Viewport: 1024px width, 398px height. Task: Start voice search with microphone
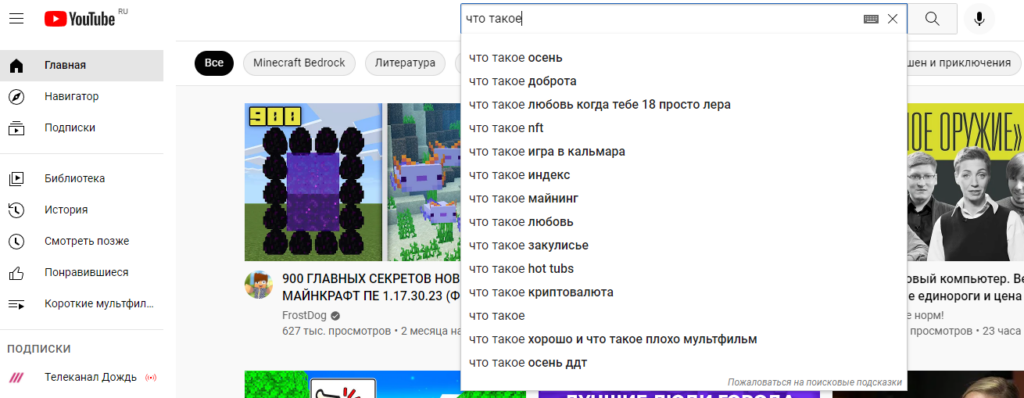pyautogui.click(x=979, y=20)
